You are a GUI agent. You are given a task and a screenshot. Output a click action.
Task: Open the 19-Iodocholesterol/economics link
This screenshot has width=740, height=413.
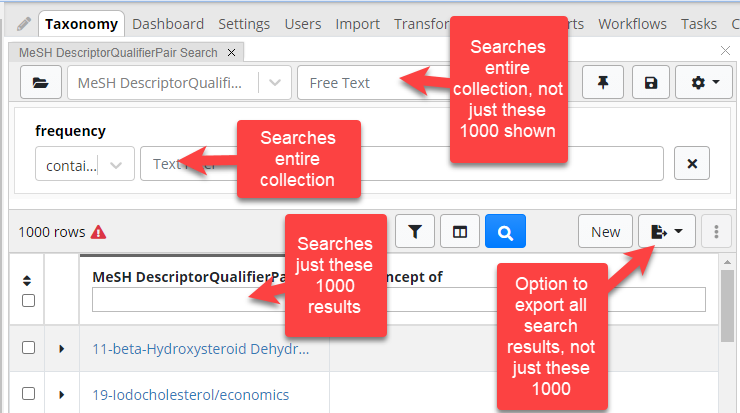click(x=191, y=395)
